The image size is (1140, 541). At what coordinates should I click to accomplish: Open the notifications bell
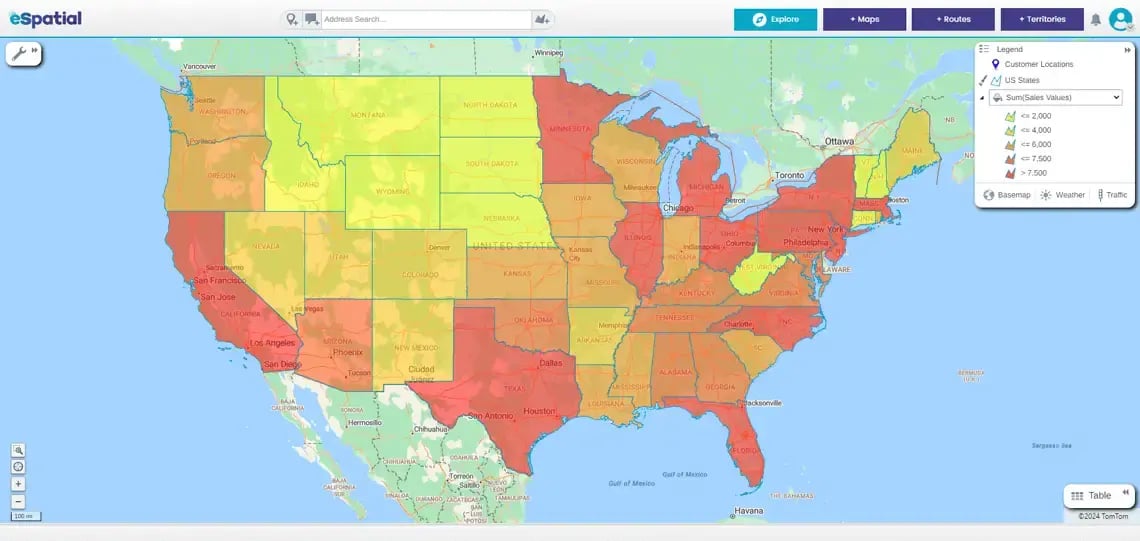(x=1096, y=19)
